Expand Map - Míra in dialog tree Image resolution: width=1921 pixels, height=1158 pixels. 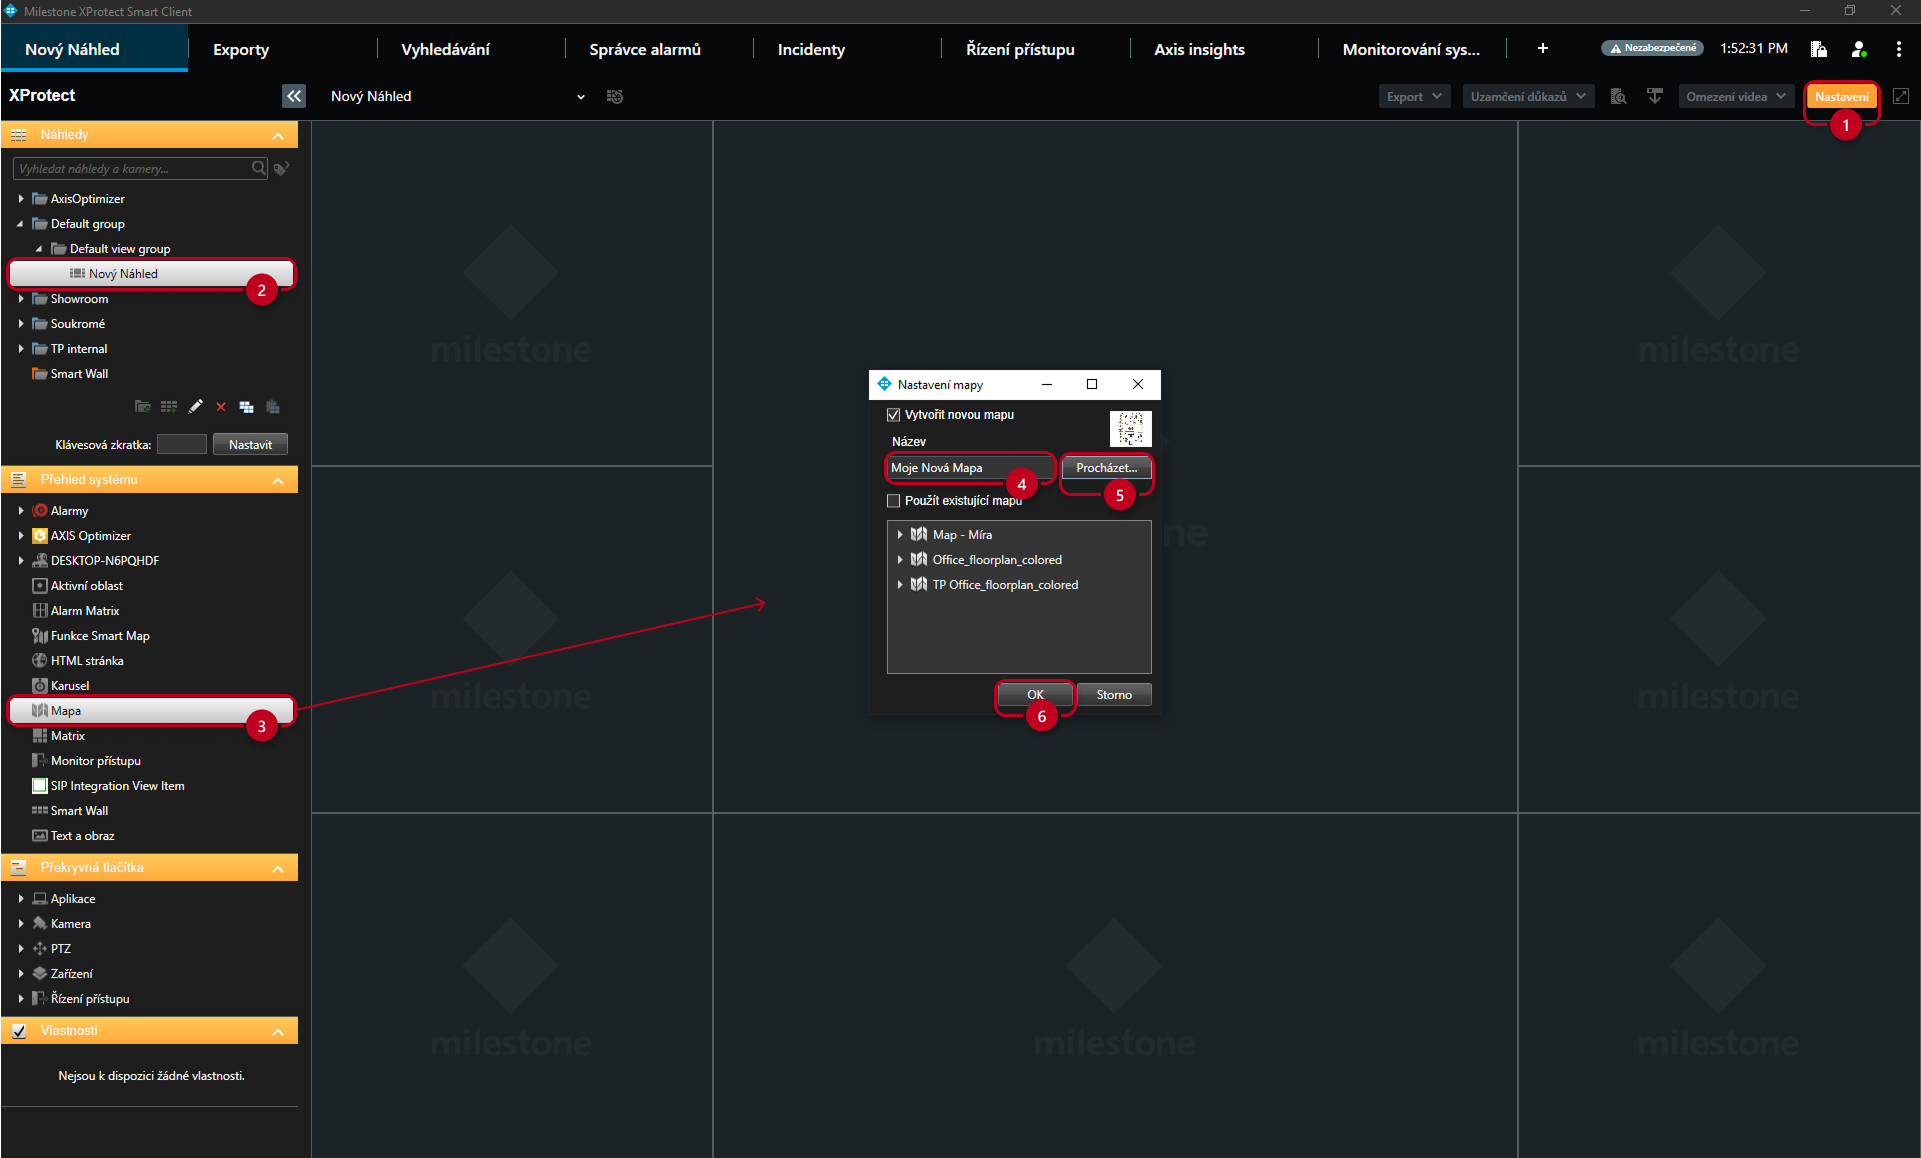point(900,535)
